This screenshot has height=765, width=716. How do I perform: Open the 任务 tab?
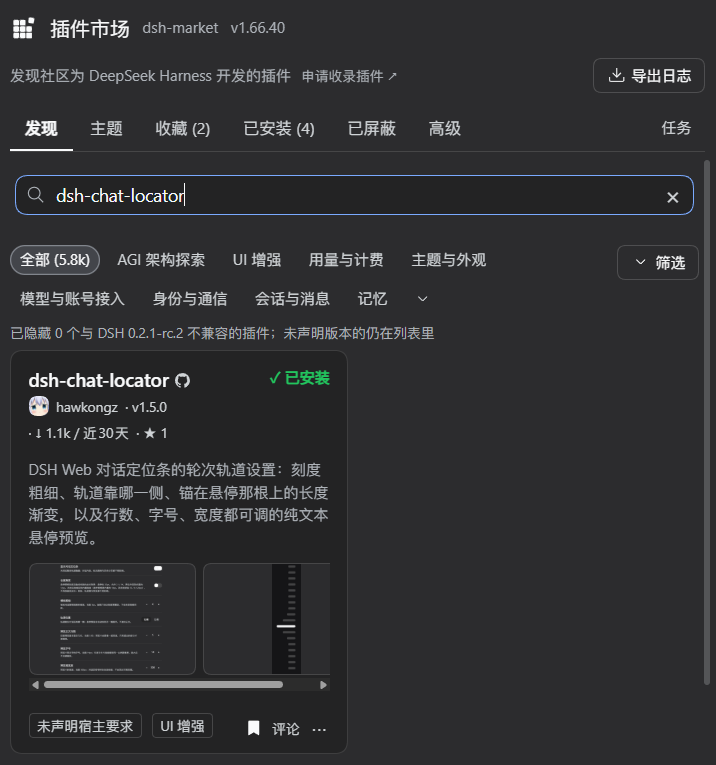click(x=676, y=128)
